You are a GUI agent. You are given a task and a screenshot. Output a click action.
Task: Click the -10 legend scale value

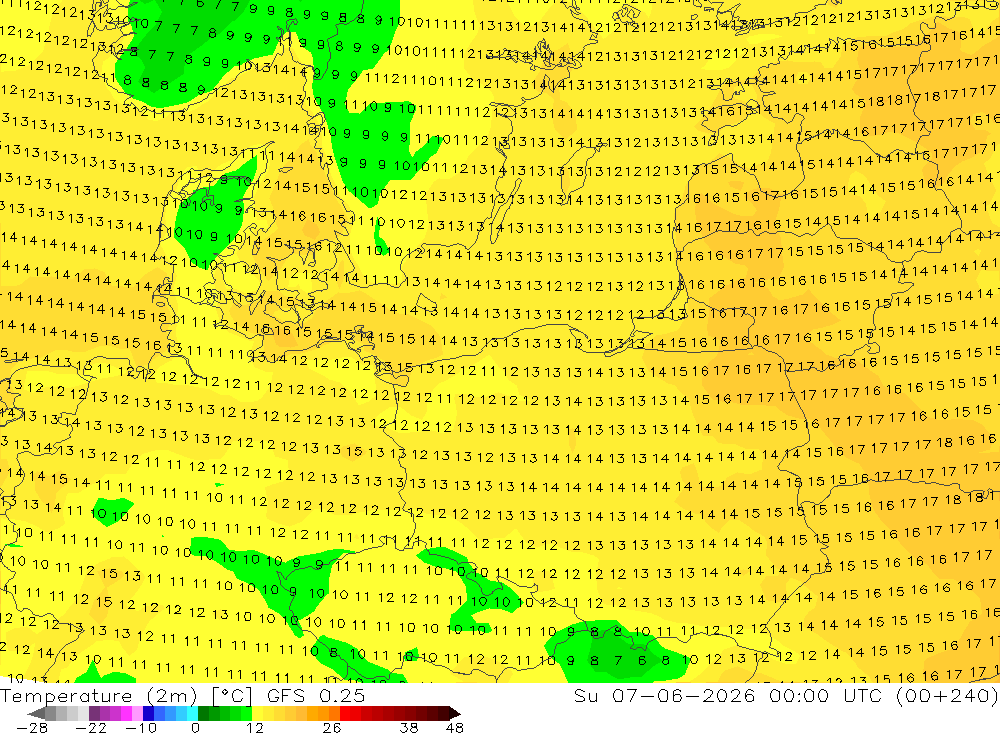pyautogui.click(x=141, y=727)
